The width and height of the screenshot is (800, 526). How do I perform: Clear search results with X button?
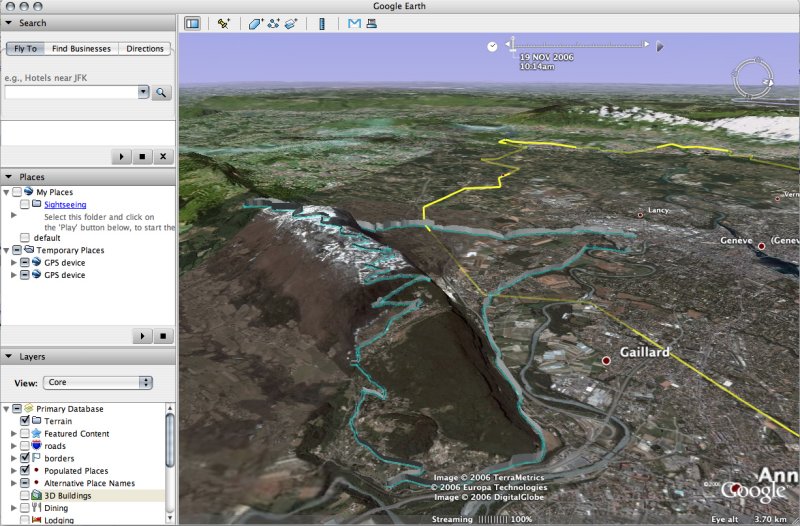[x=163, y=157]
